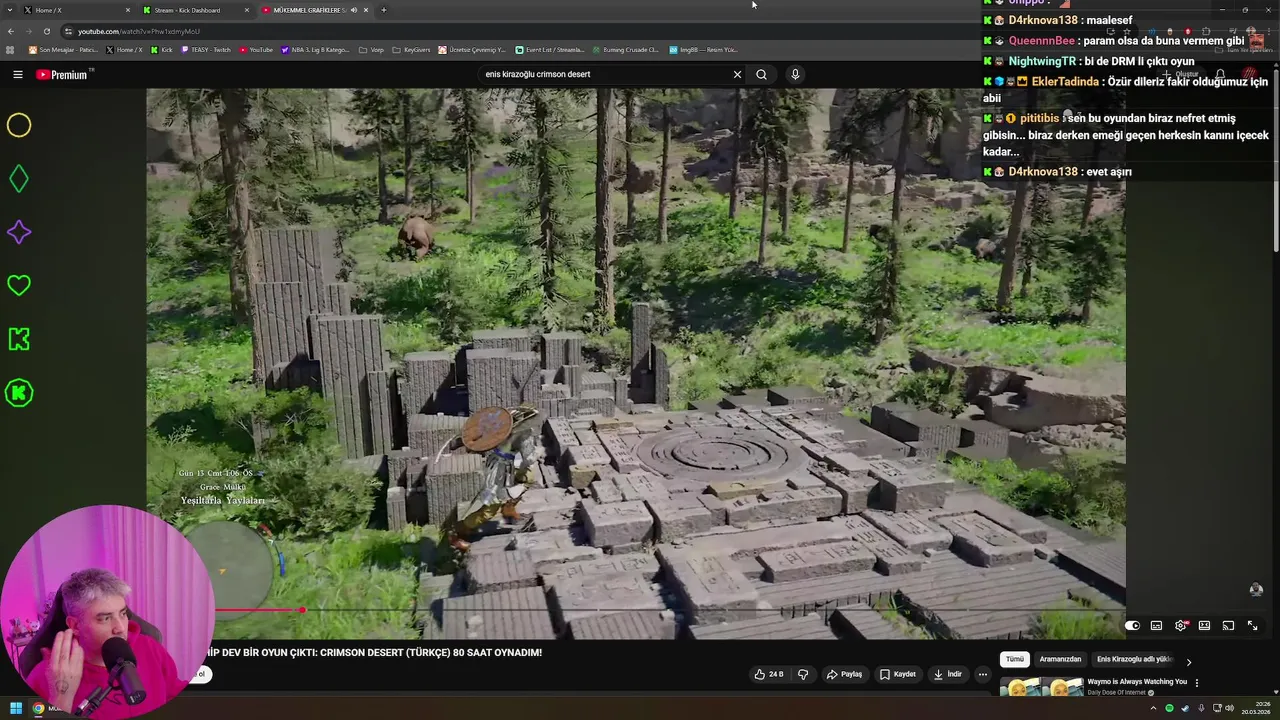Open the Burning Crusade Cl bookmark

(625, 49)
